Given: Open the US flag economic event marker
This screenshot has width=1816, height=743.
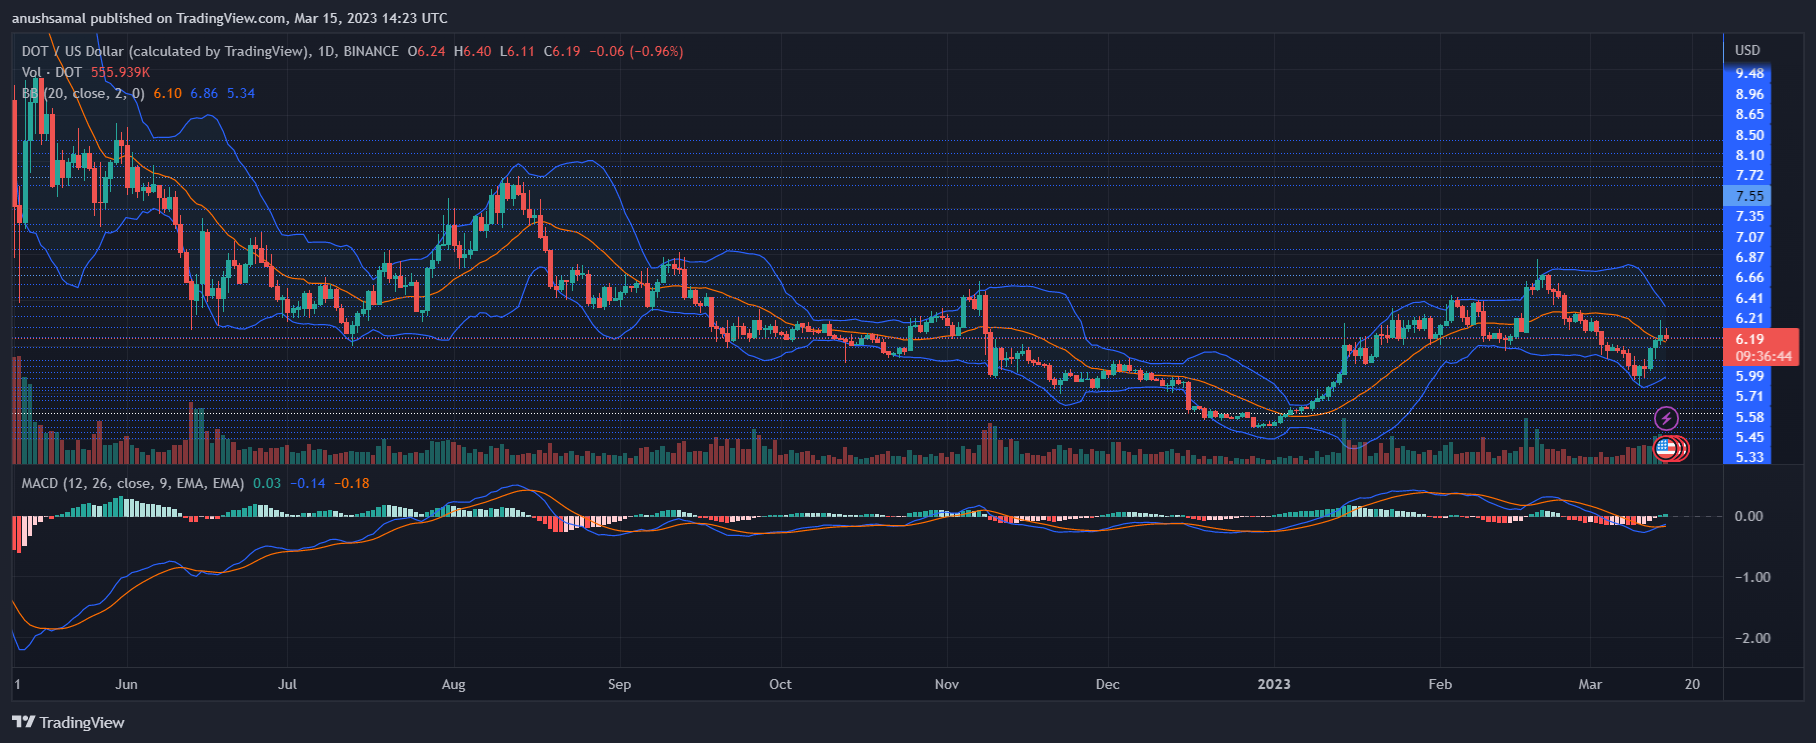Looking at the screenshot, I should click(1665, 448).
